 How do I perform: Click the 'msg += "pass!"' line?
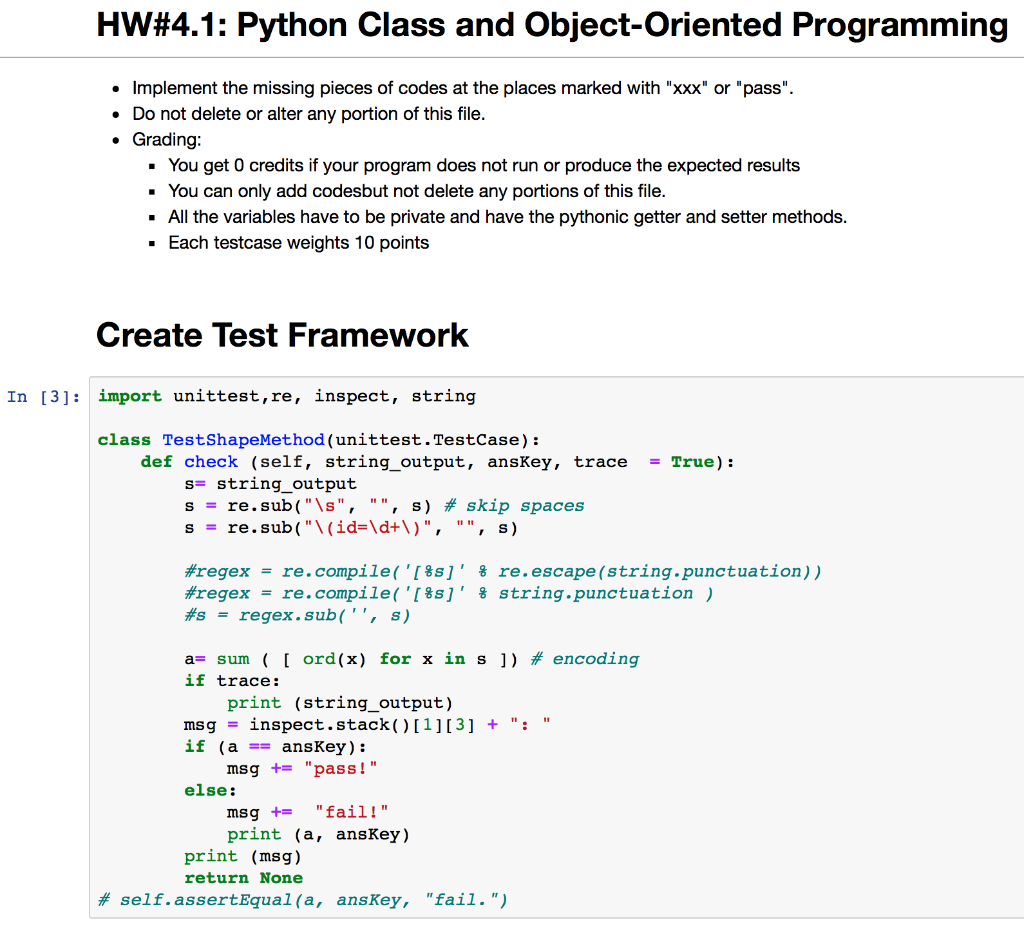(302, 769)
